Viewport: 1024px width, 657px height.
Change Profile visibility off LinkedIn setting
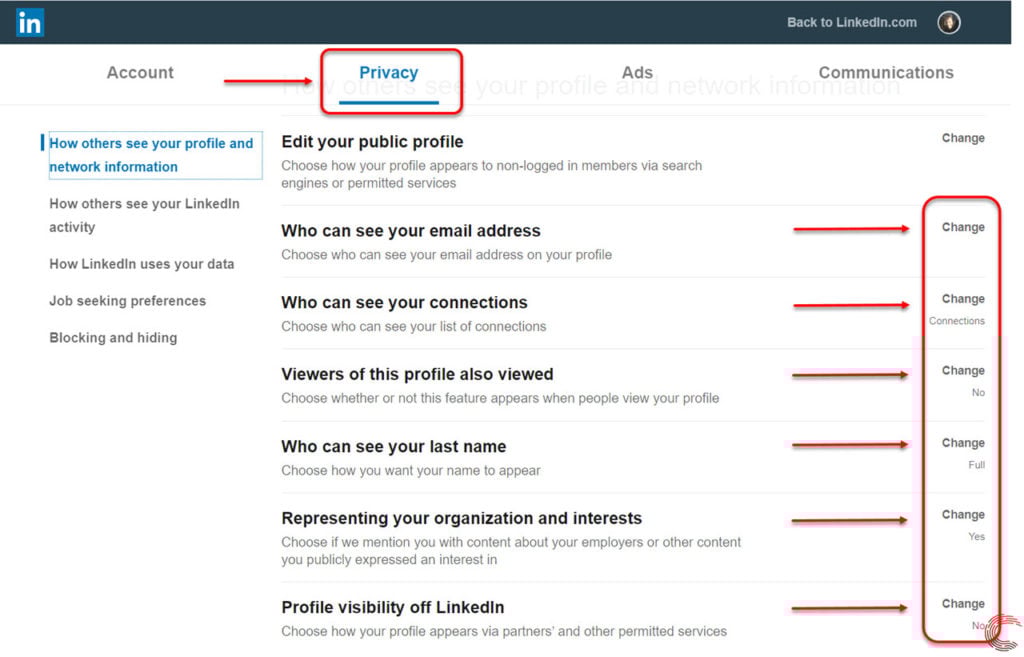point(963,603)
